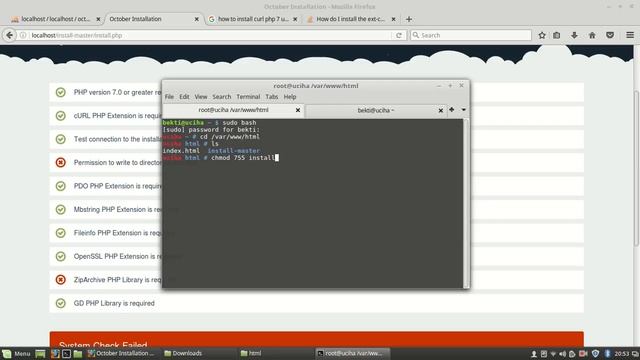The height and width of the screenshot is (360, 640).
Task: Focus the Firefox Search field
Action: (x=471, y=35)
